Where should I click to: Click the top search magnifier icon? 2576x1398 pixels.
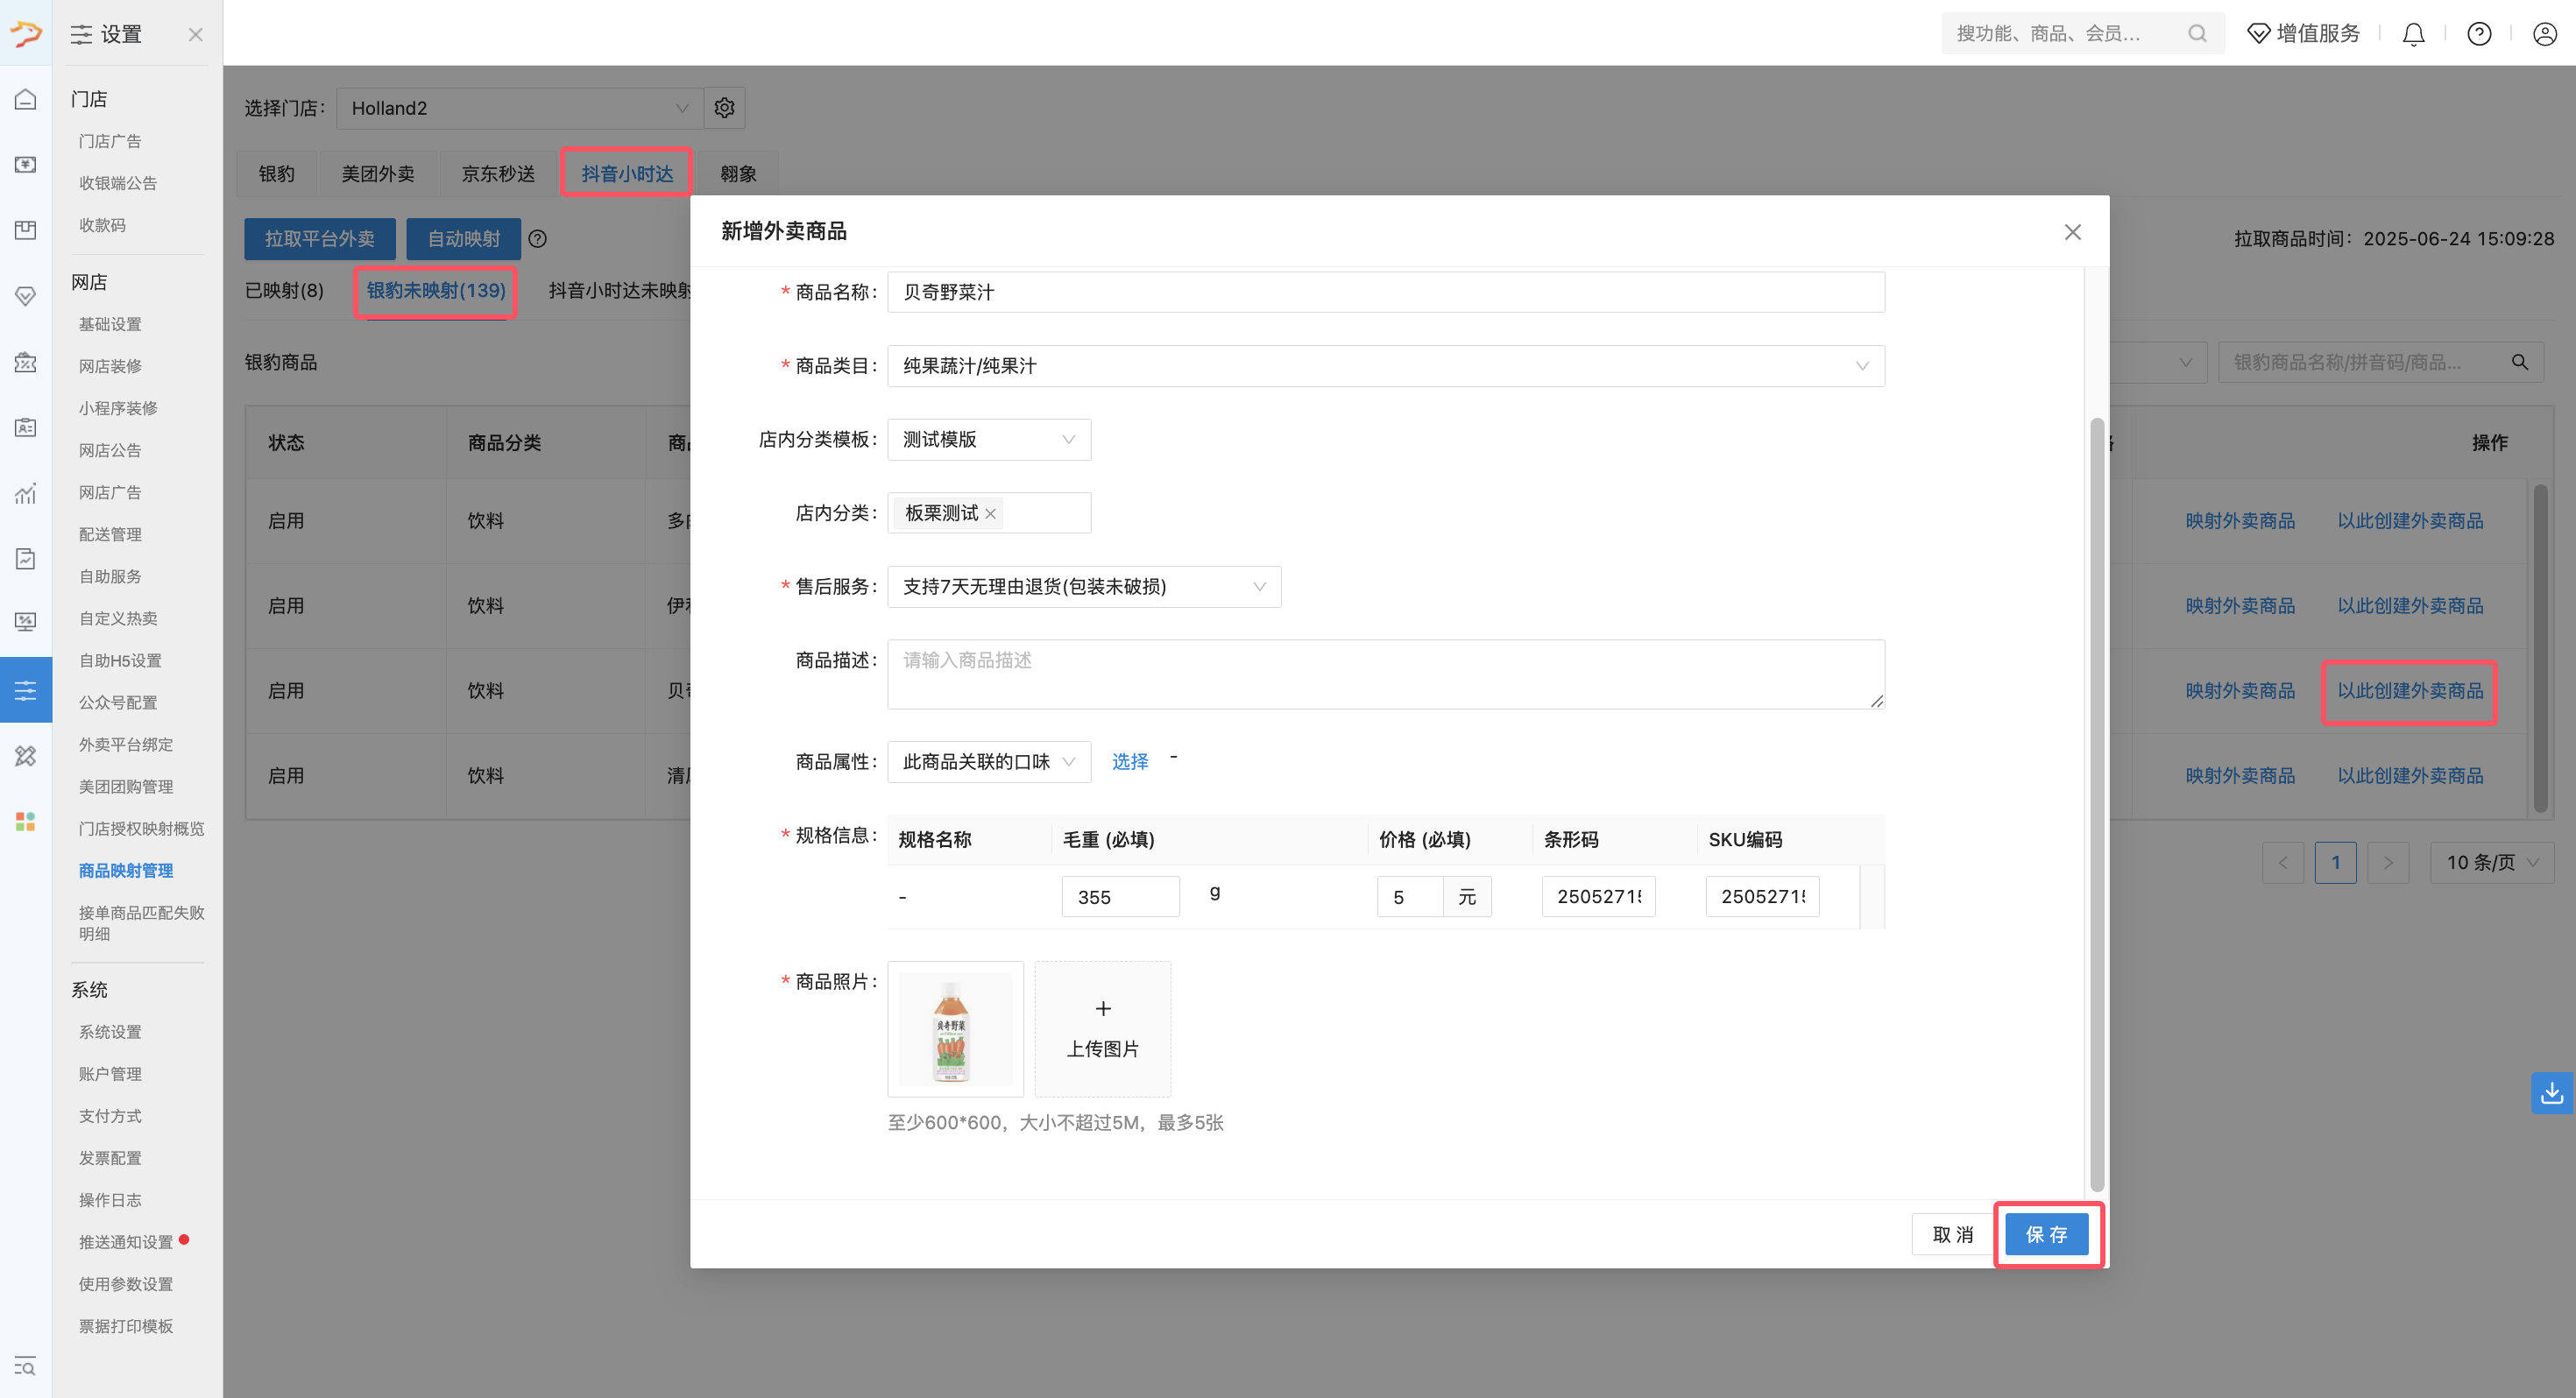coord(2197,34)
